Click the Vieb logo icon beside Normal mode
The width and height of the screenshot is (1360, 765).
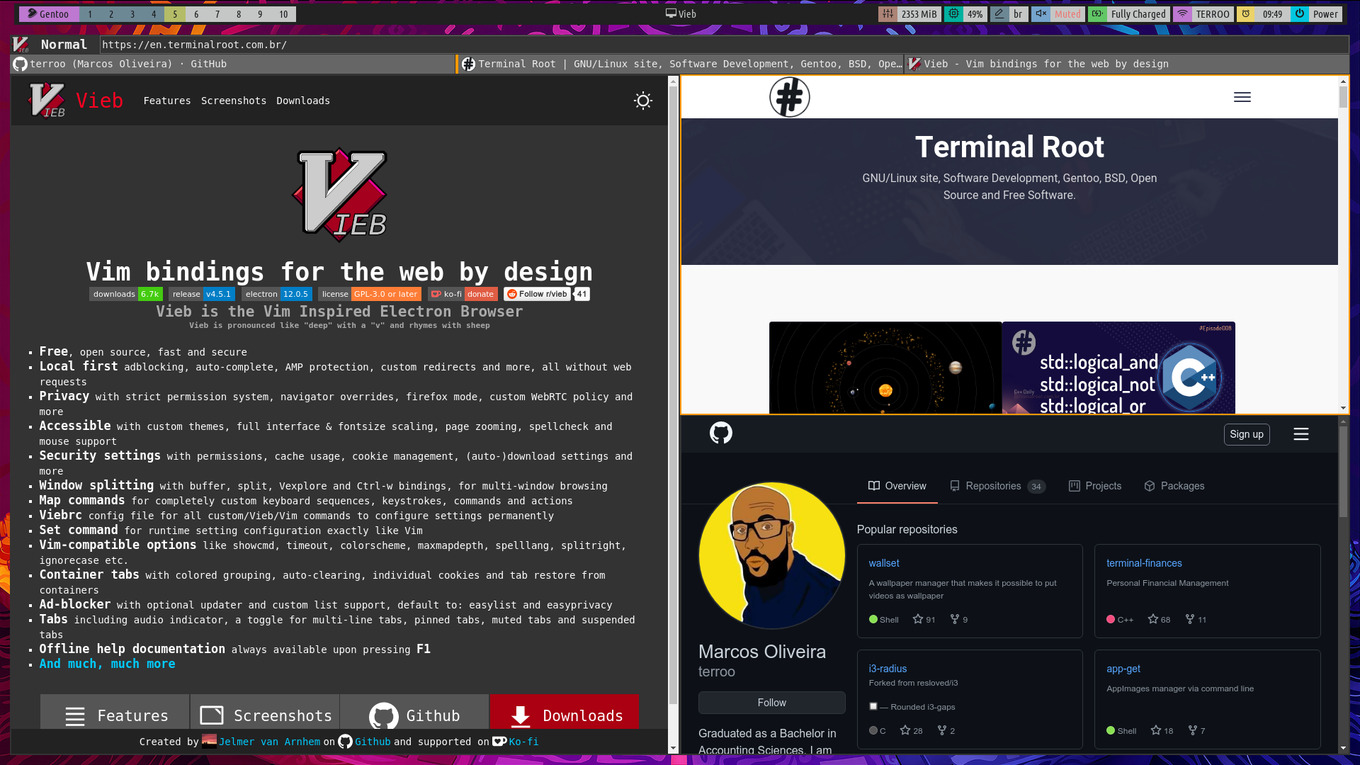20,44
